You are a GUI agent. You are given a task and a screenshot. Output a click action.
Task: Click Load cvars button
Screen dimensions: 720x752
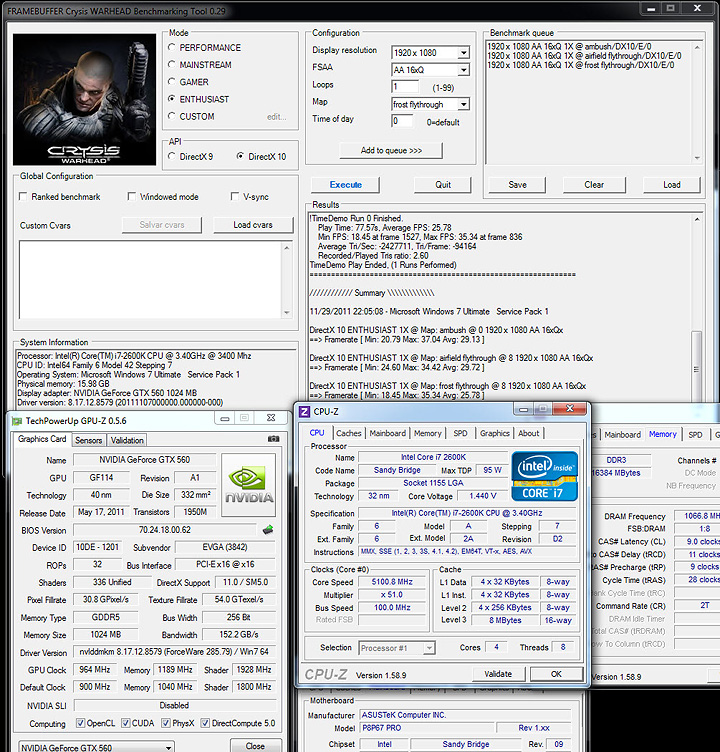pyautogui.click(x=253, y=225)
